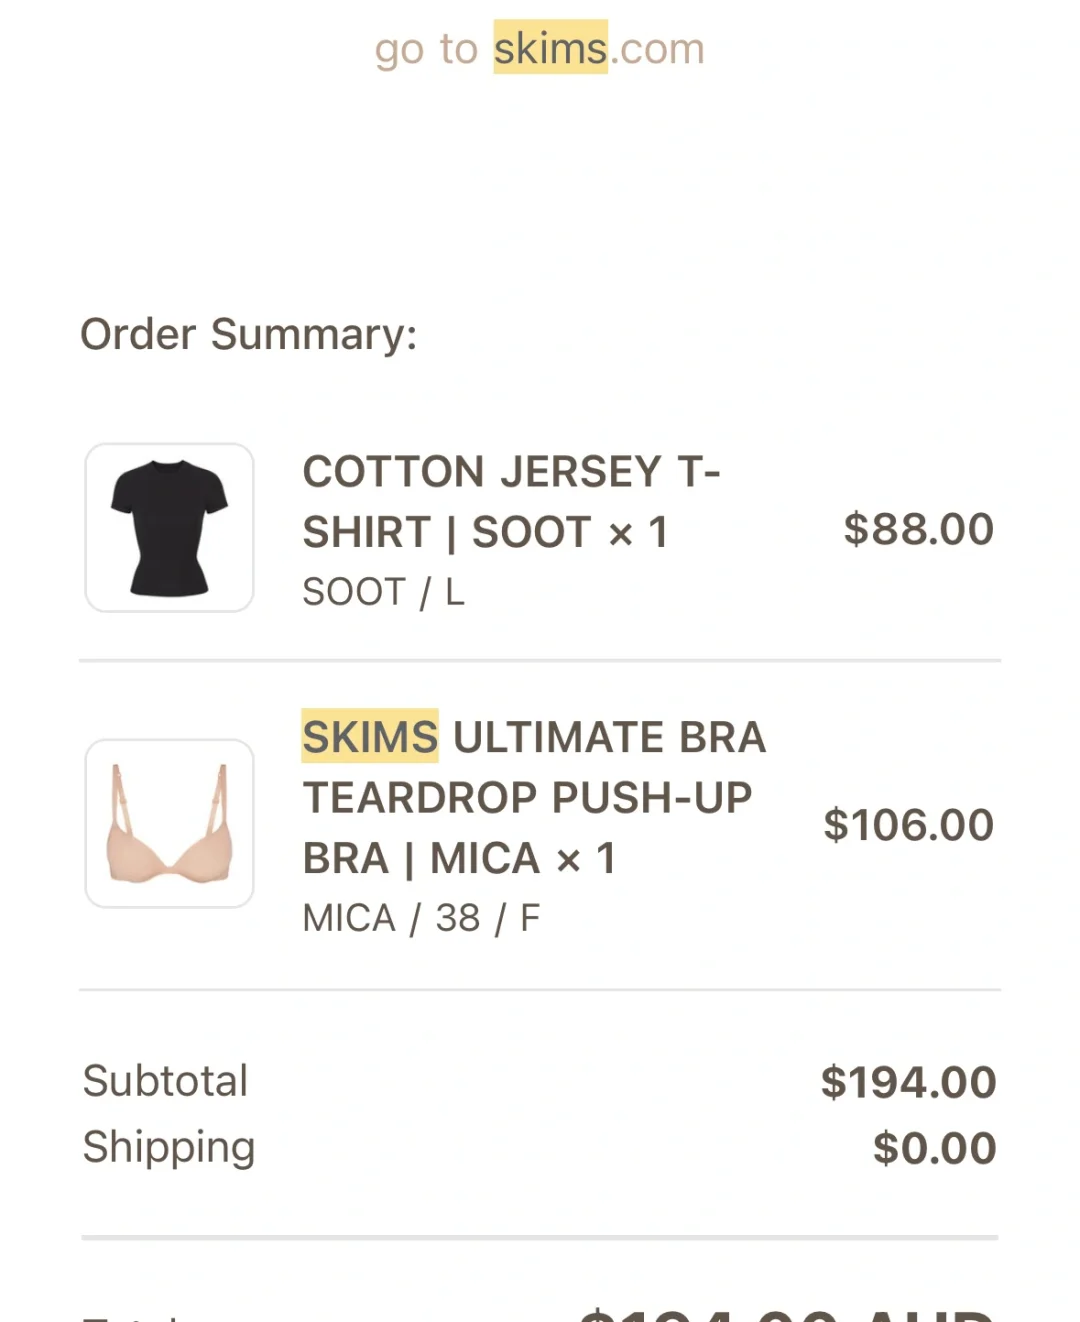Click the divider line below the t-shirt item
Image resolution: width=1080 pixels, height=1322 pixels.
coord(540,660)
